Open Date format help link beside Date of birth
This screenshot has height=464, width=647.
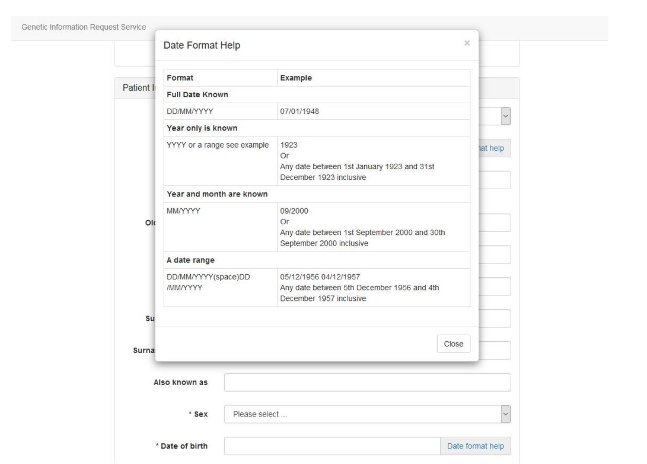pos(475,446)
